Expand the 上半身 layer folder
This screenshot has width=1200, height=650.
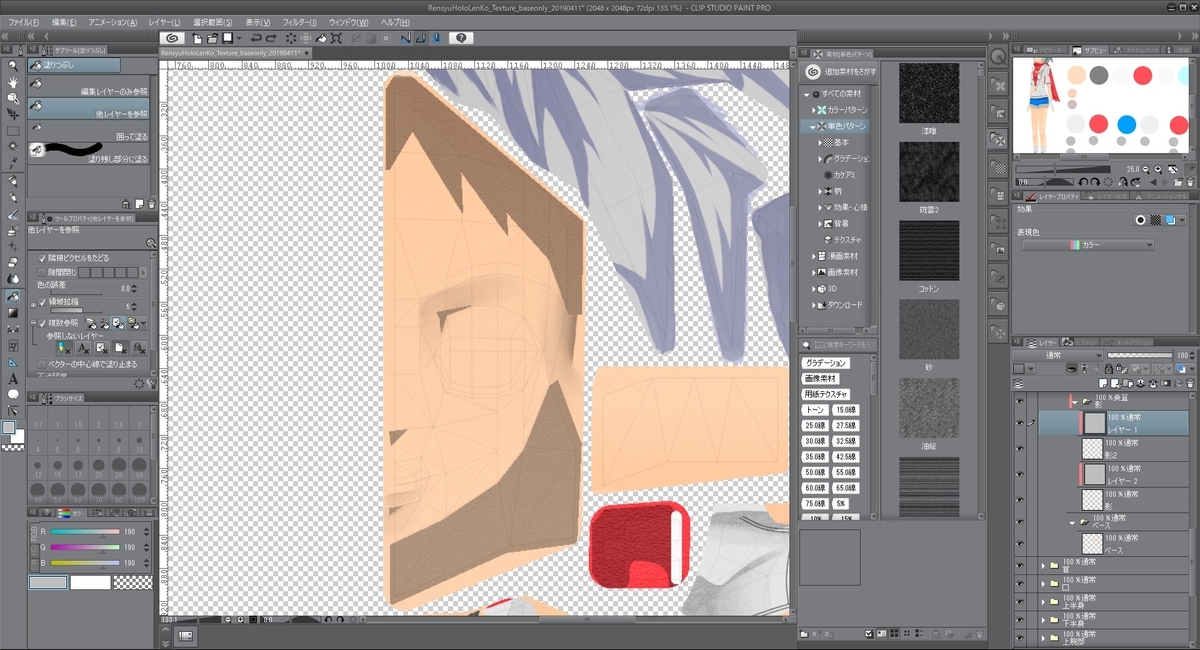1042,602
